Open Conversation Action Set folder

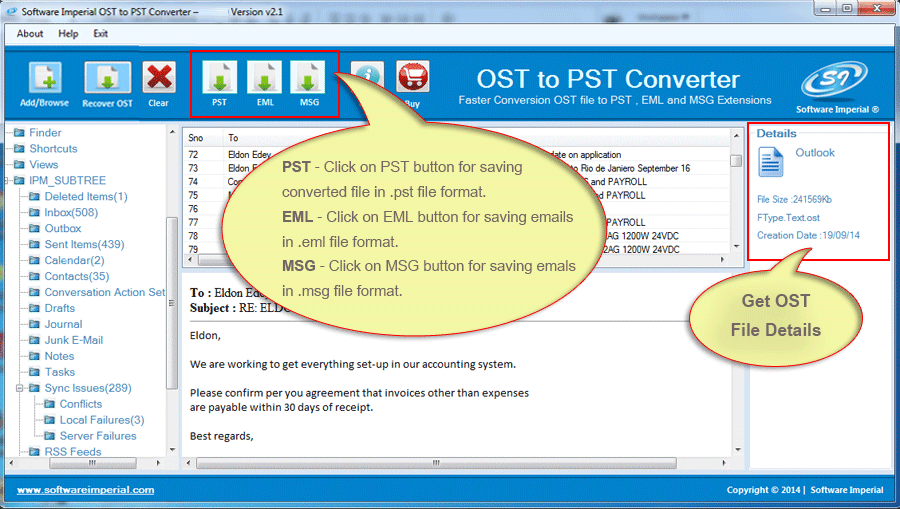point(104,292)
